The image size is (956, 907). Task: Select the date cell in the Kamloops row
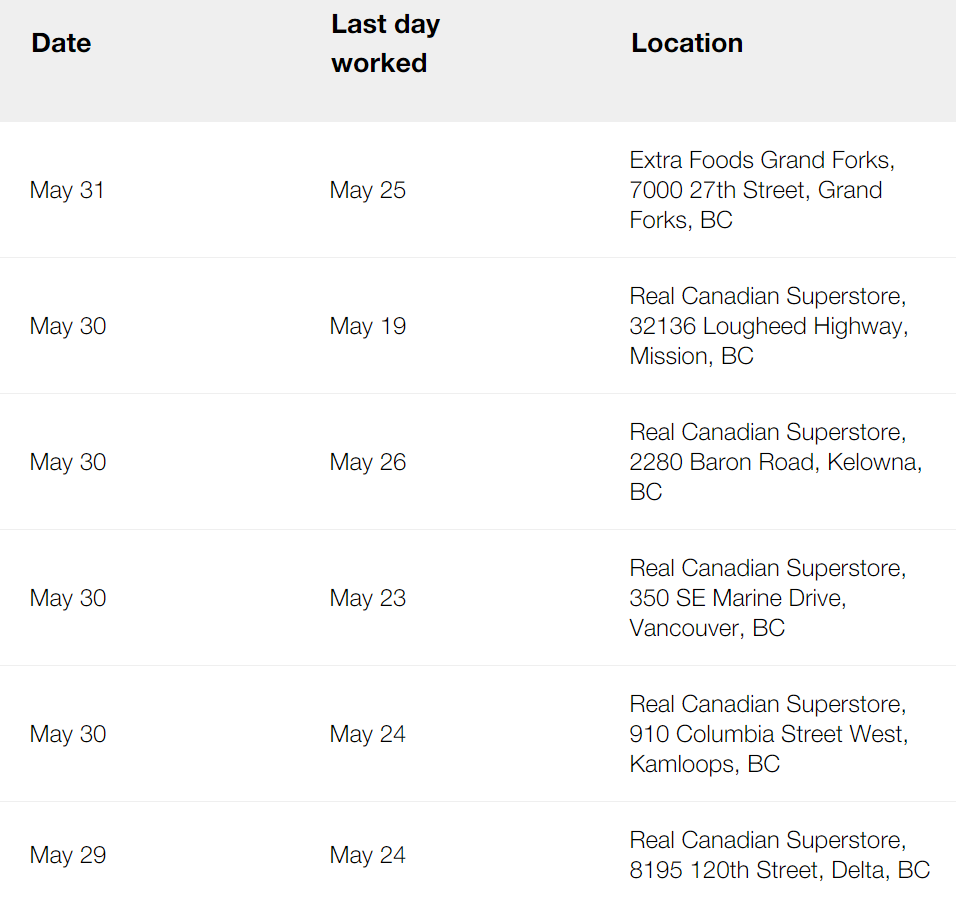(x=68, y=734)
